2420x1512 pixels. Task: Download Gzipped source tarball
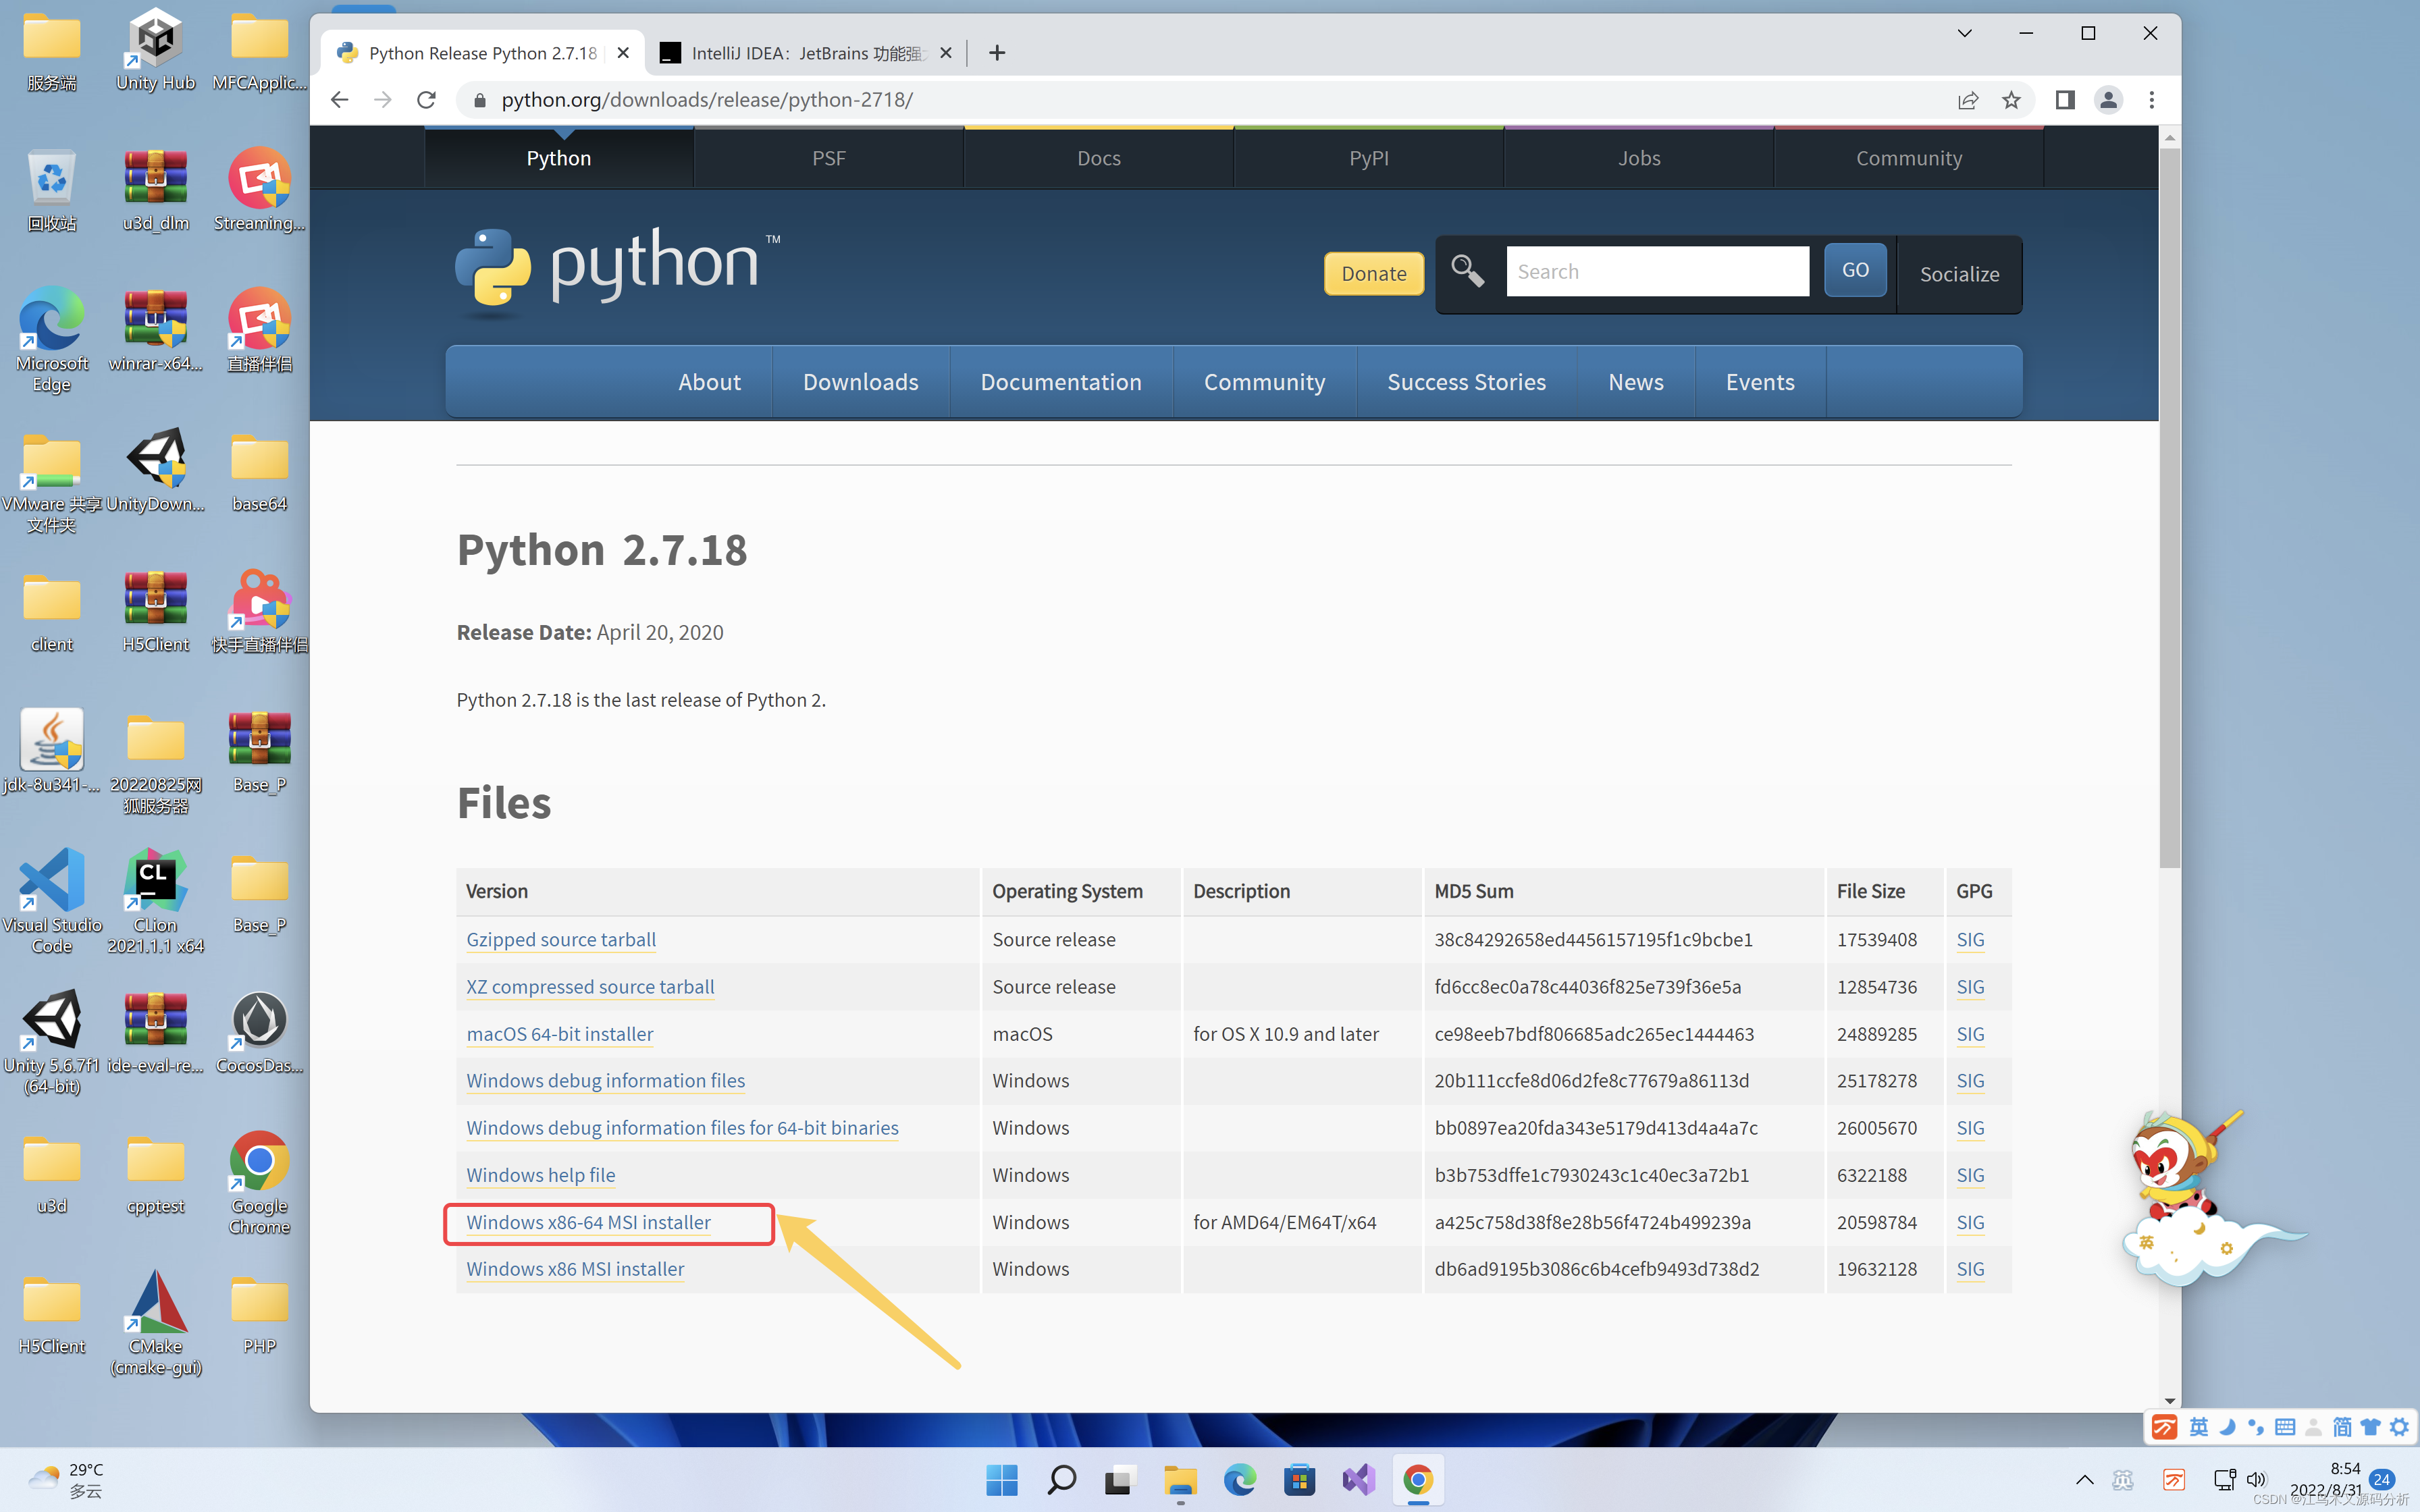coord(561,940)
